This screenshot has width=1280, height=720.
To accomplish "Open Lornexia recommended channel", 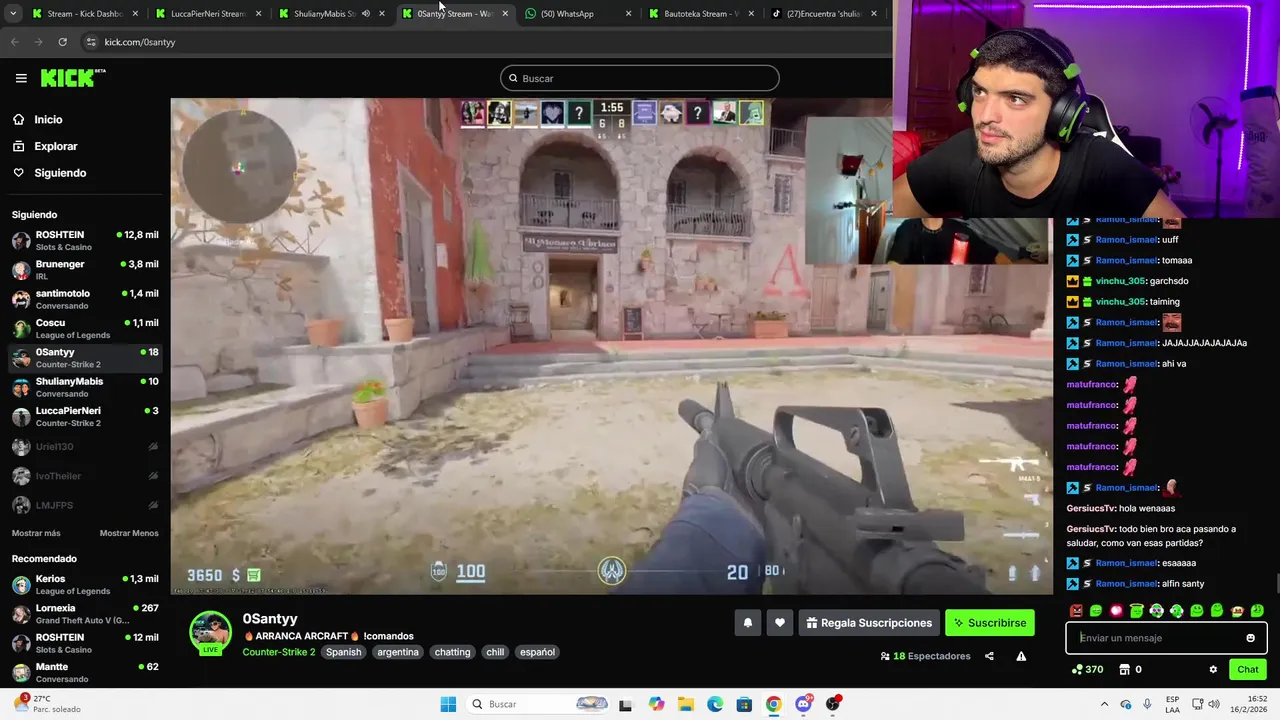I will coord(85,613).
